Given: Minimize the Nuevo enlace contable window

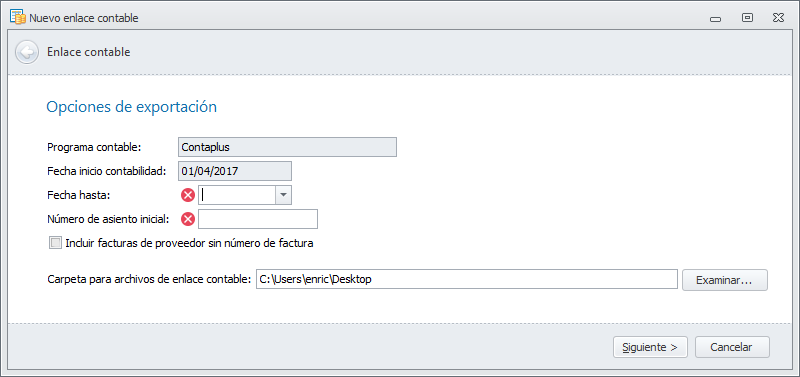Looking at the screenshot, I should [715, 18].
